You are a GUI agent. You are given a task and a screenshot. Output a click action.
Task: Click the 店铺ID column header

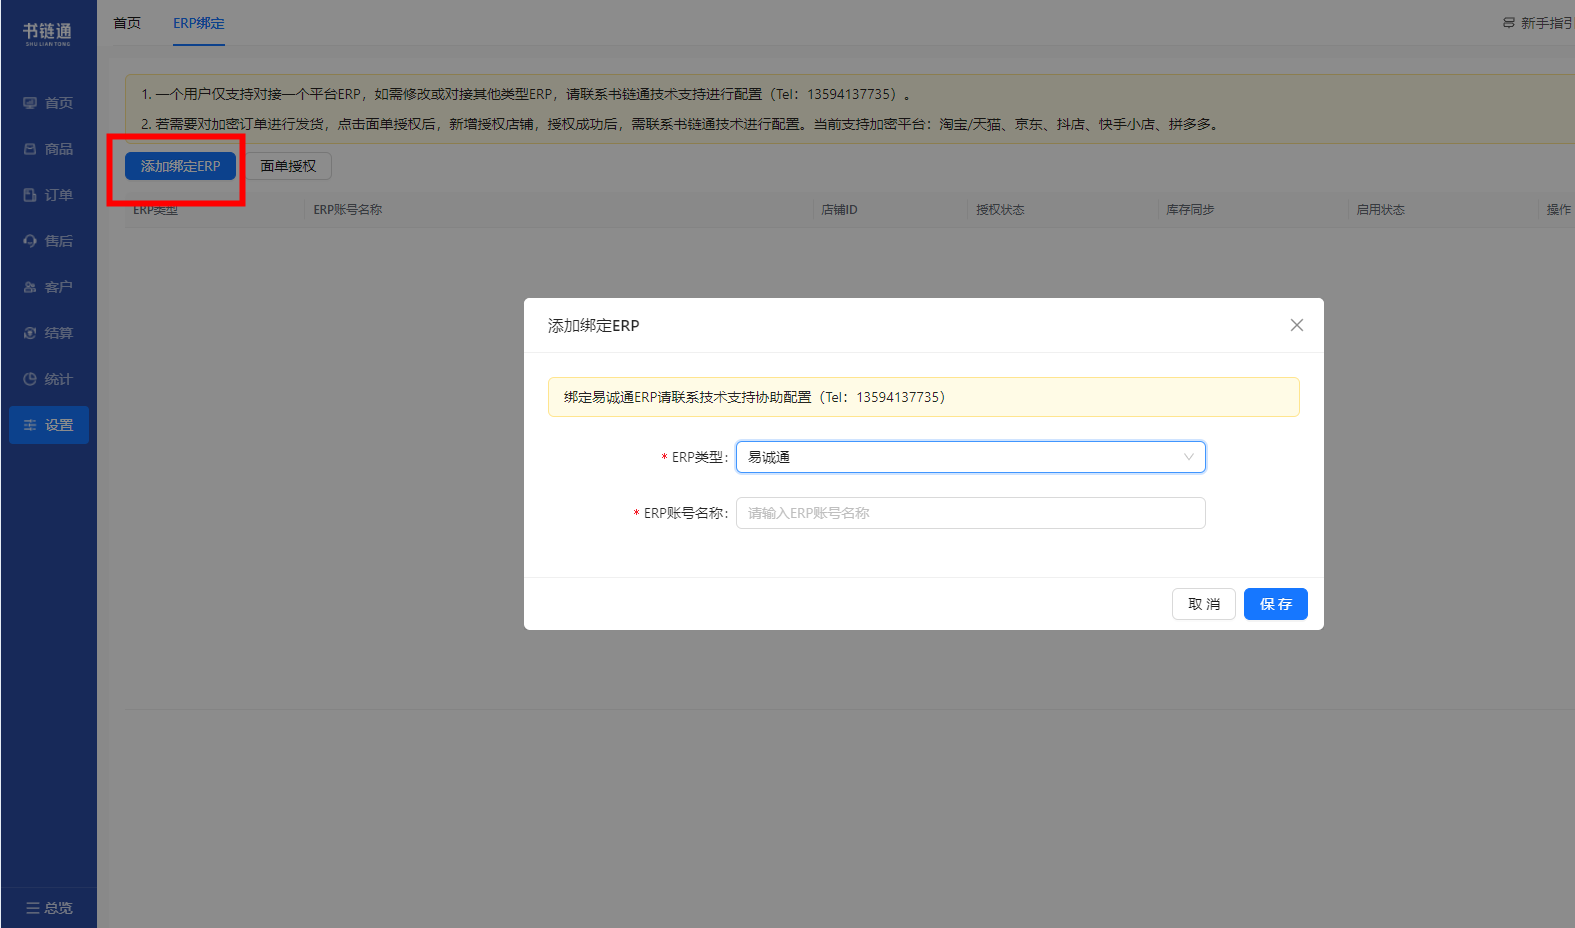pos(839,210)
